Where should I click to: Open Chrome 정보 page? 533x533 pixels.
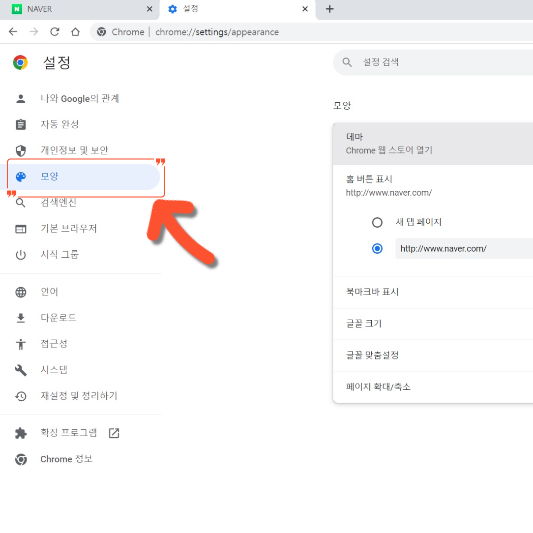pyautogui.click(x=80, y=459)
